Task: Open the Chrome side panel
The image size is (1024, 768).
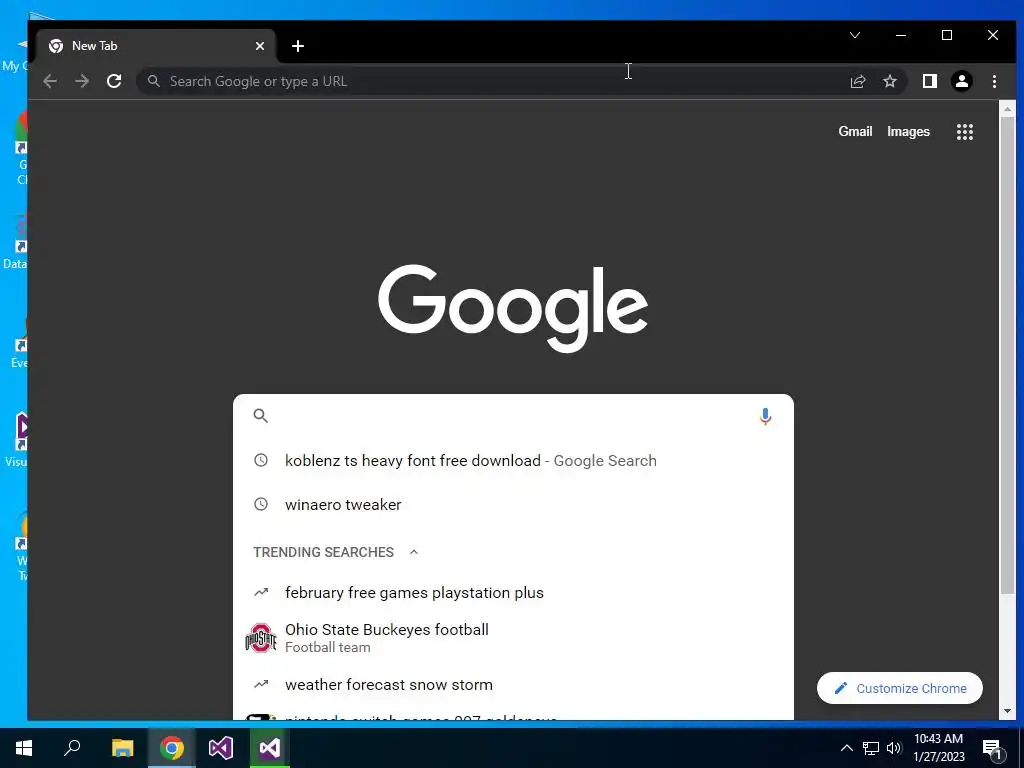Action: (x=929, y=81)
